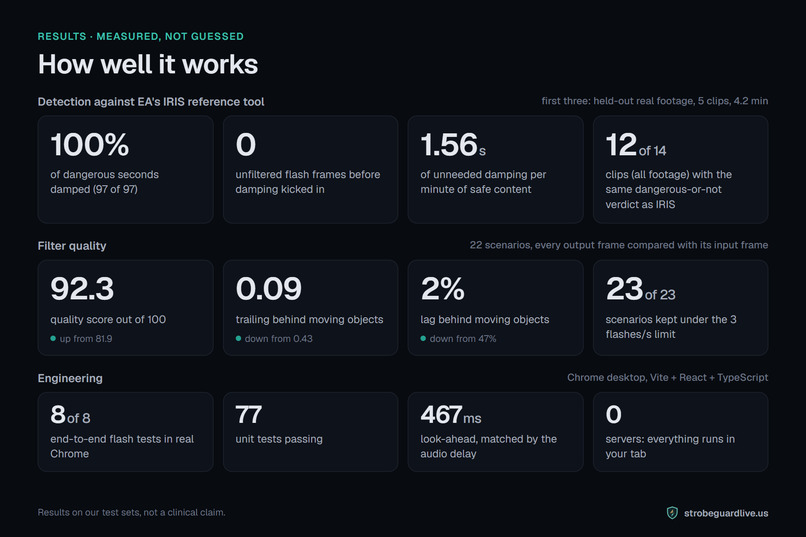Click the green dot beside 'up from 81.9'
This screenshot has width=806, height=537.
[53, 339]
